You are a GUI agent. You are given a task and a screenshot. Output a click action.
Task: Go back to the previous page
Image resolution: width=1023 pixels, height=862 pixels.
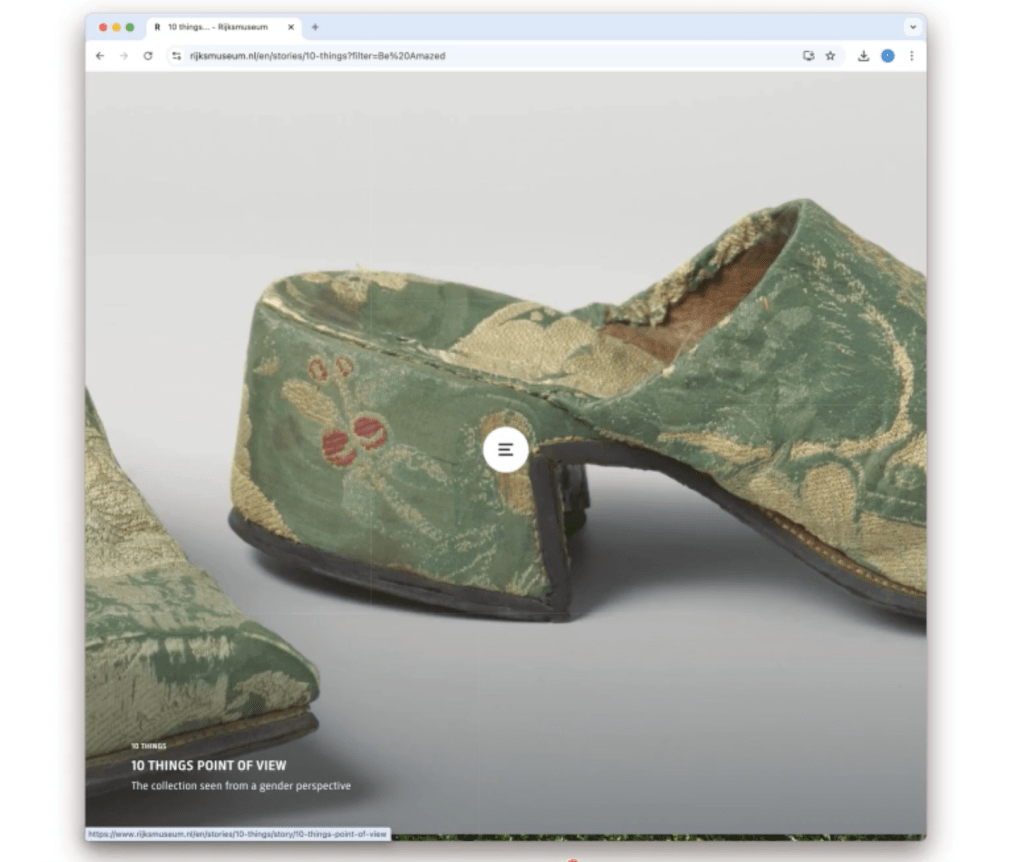(x=99, y=56)
